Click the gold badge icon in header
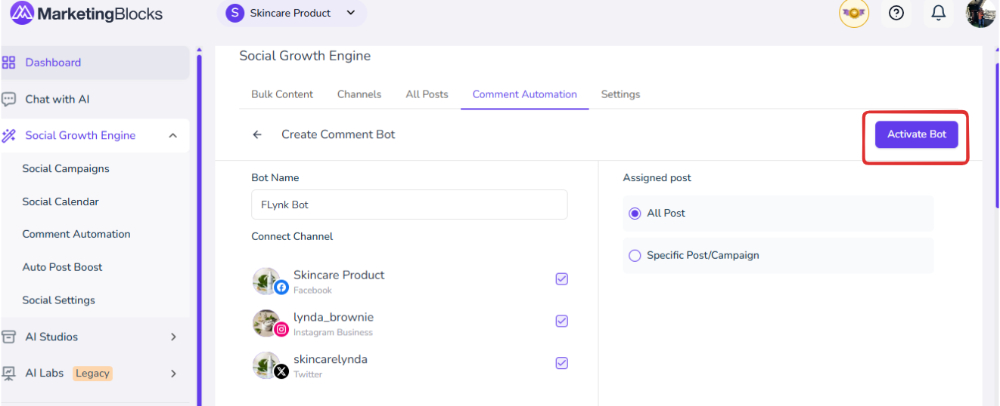Viewport: 1000px width, 406px height. [x=853, y=13]
